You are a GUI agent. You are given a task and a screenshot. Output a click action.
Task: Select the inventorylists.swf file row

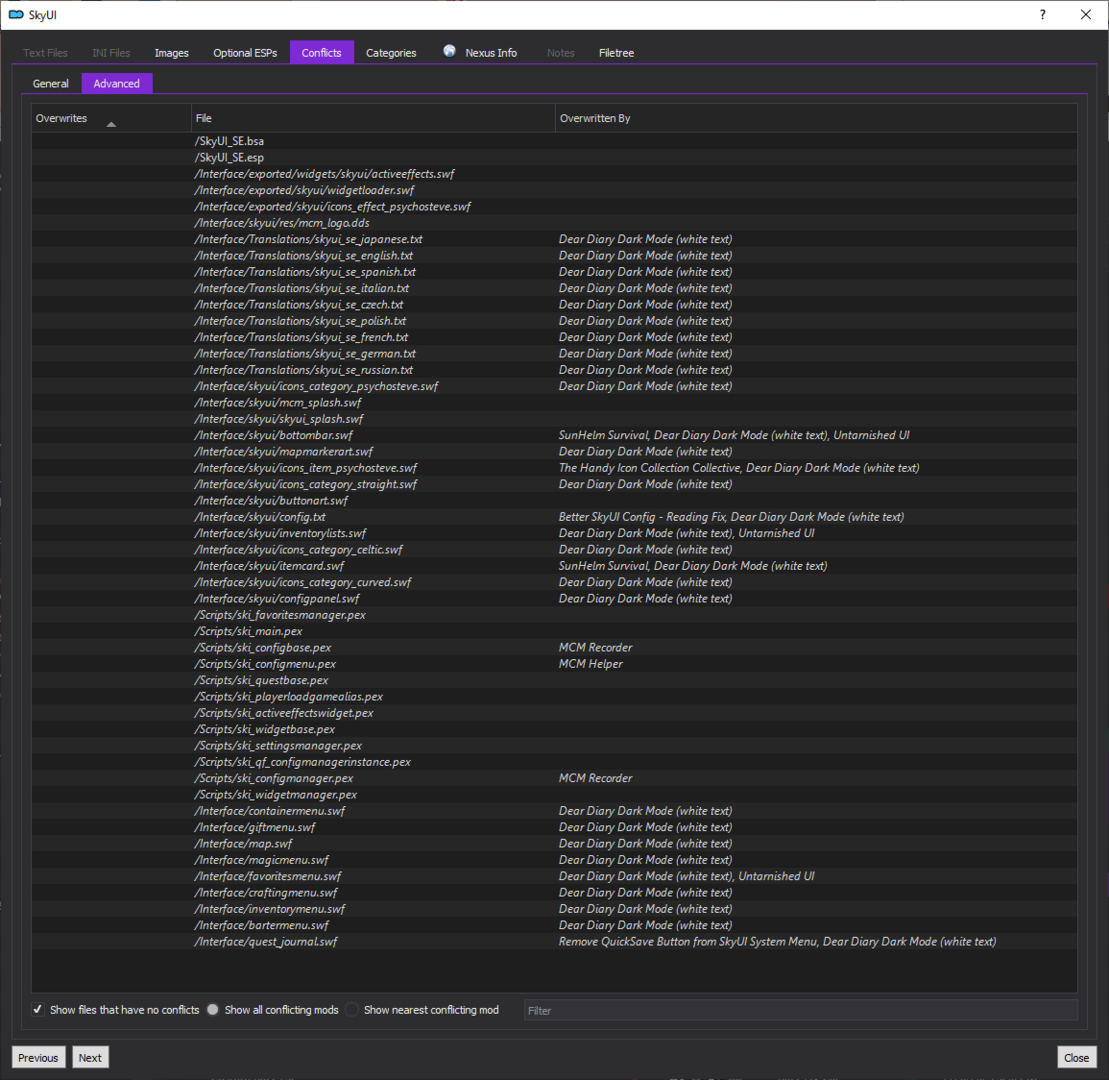coord(554,533)
